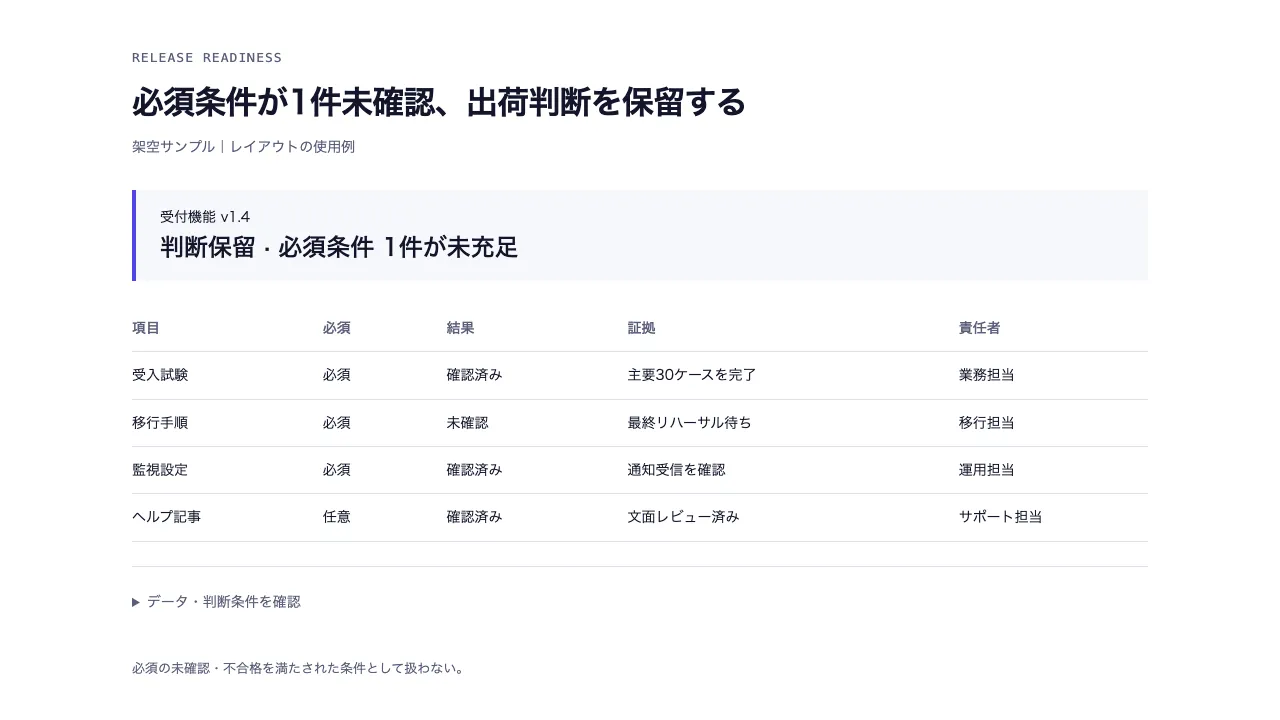Click the 移行担当 owner cell
Screen dimensions: 1280x720
pyautogui.click(x=987, y=423)
